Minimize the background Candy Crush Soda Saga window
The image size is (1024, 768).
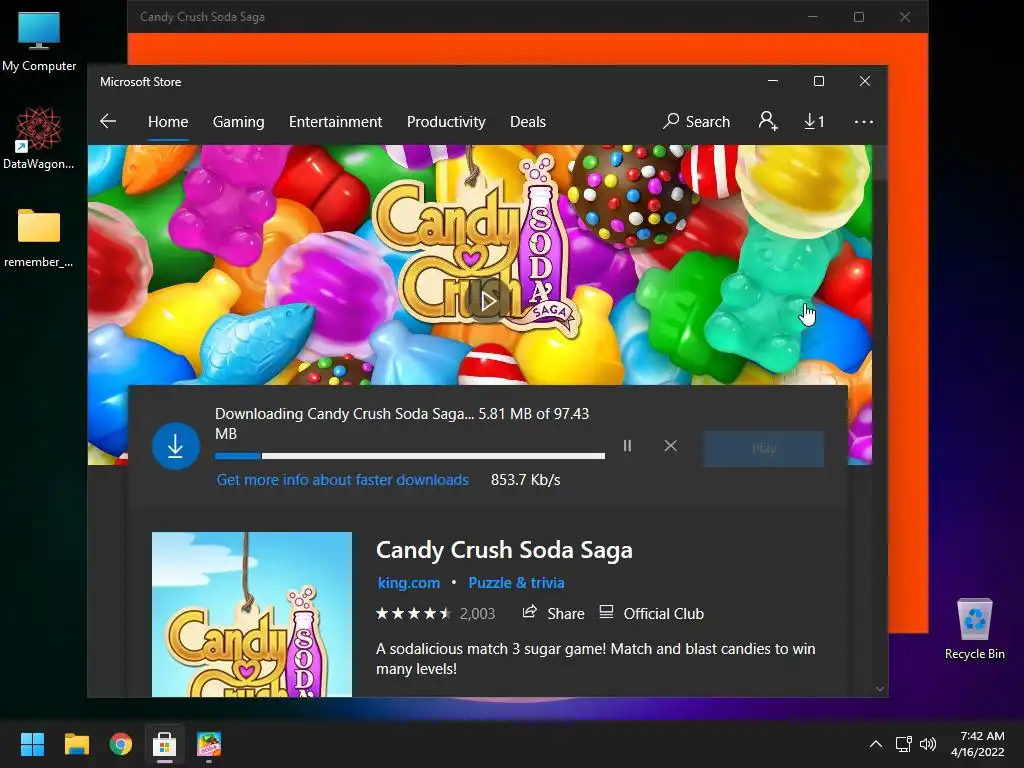(x=812, y=17)
